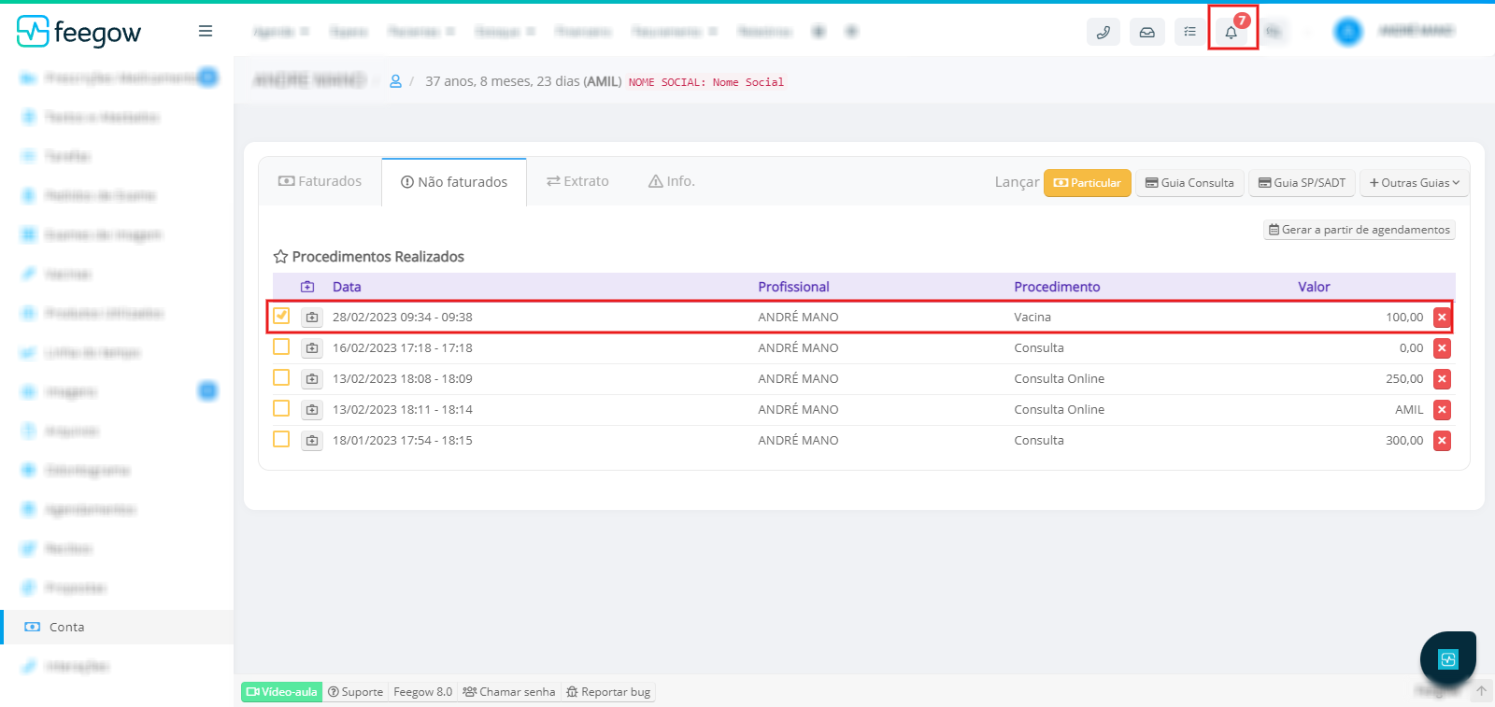This screenshot has height=707, width=1495.
Task: Open the Extrato tab
Action: (577, 181)
